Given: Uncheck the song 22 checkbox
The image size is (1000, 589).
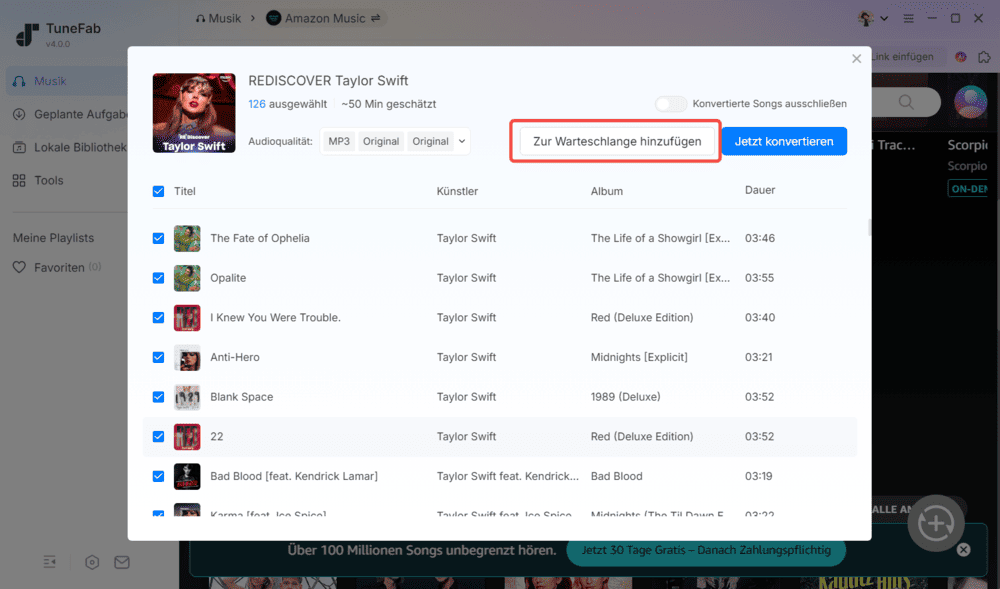Looking at the screenshot, I should click(158, 437).
